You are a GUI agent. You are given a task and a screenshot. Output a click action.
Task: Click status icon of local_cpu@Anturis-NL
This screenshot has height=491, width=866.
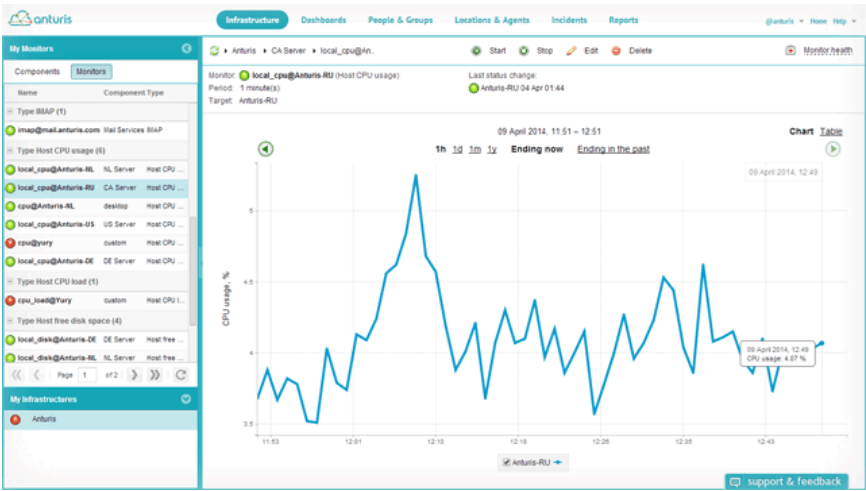10,170
